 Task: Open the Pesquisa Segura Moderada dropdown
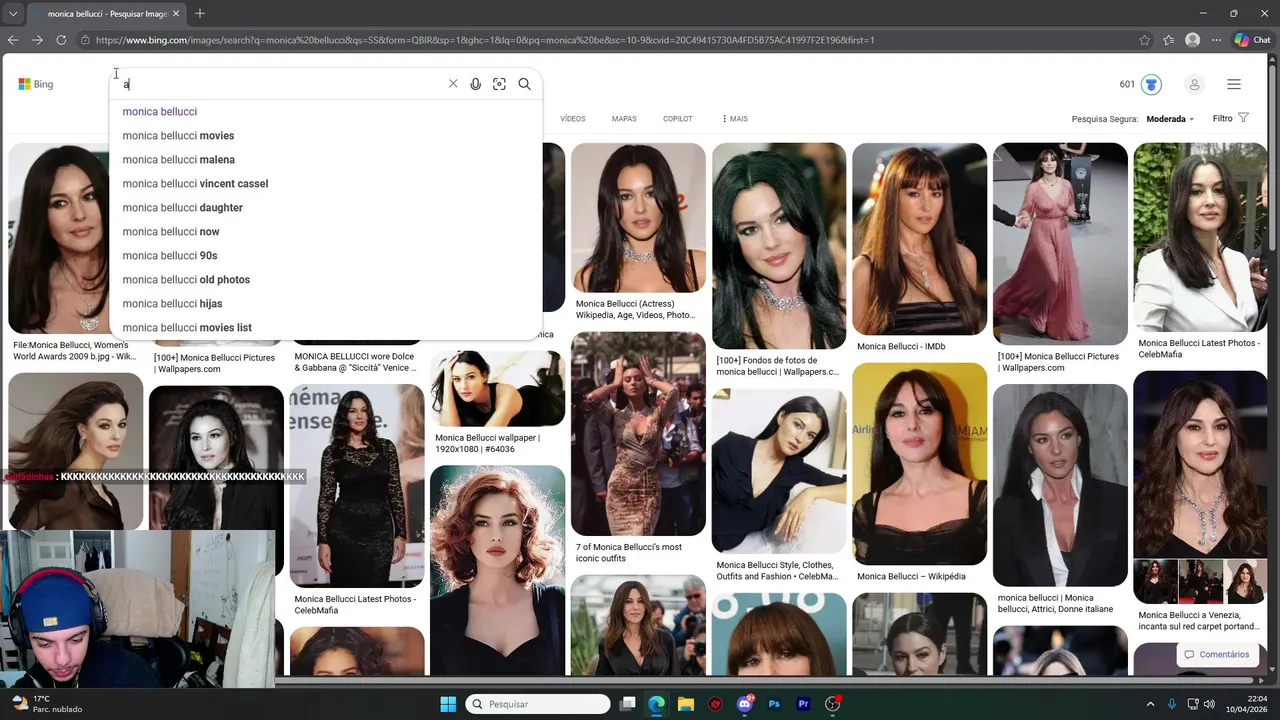click(1170, 119)
